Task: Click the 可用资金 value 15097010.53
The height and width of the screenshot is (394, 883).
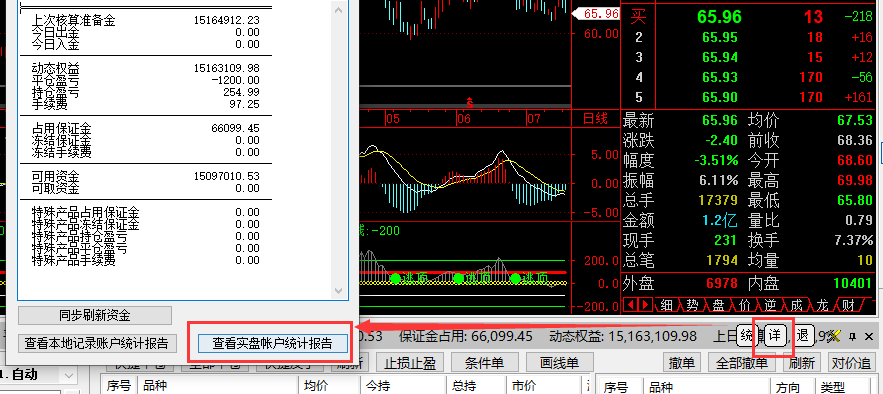Action: pyautogui.click(x=227, y=176)
